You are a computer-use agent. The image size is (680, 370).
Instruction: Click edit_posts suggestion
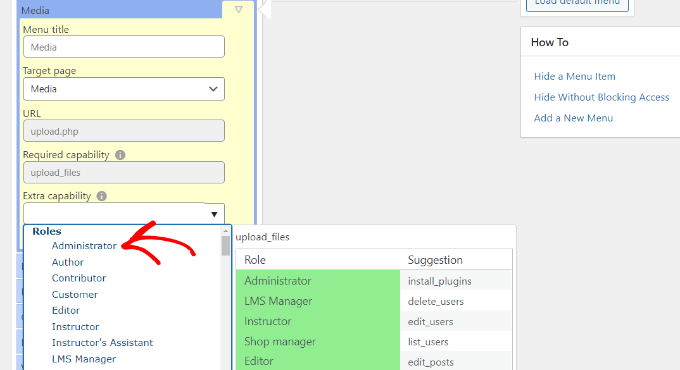(431, 362)
